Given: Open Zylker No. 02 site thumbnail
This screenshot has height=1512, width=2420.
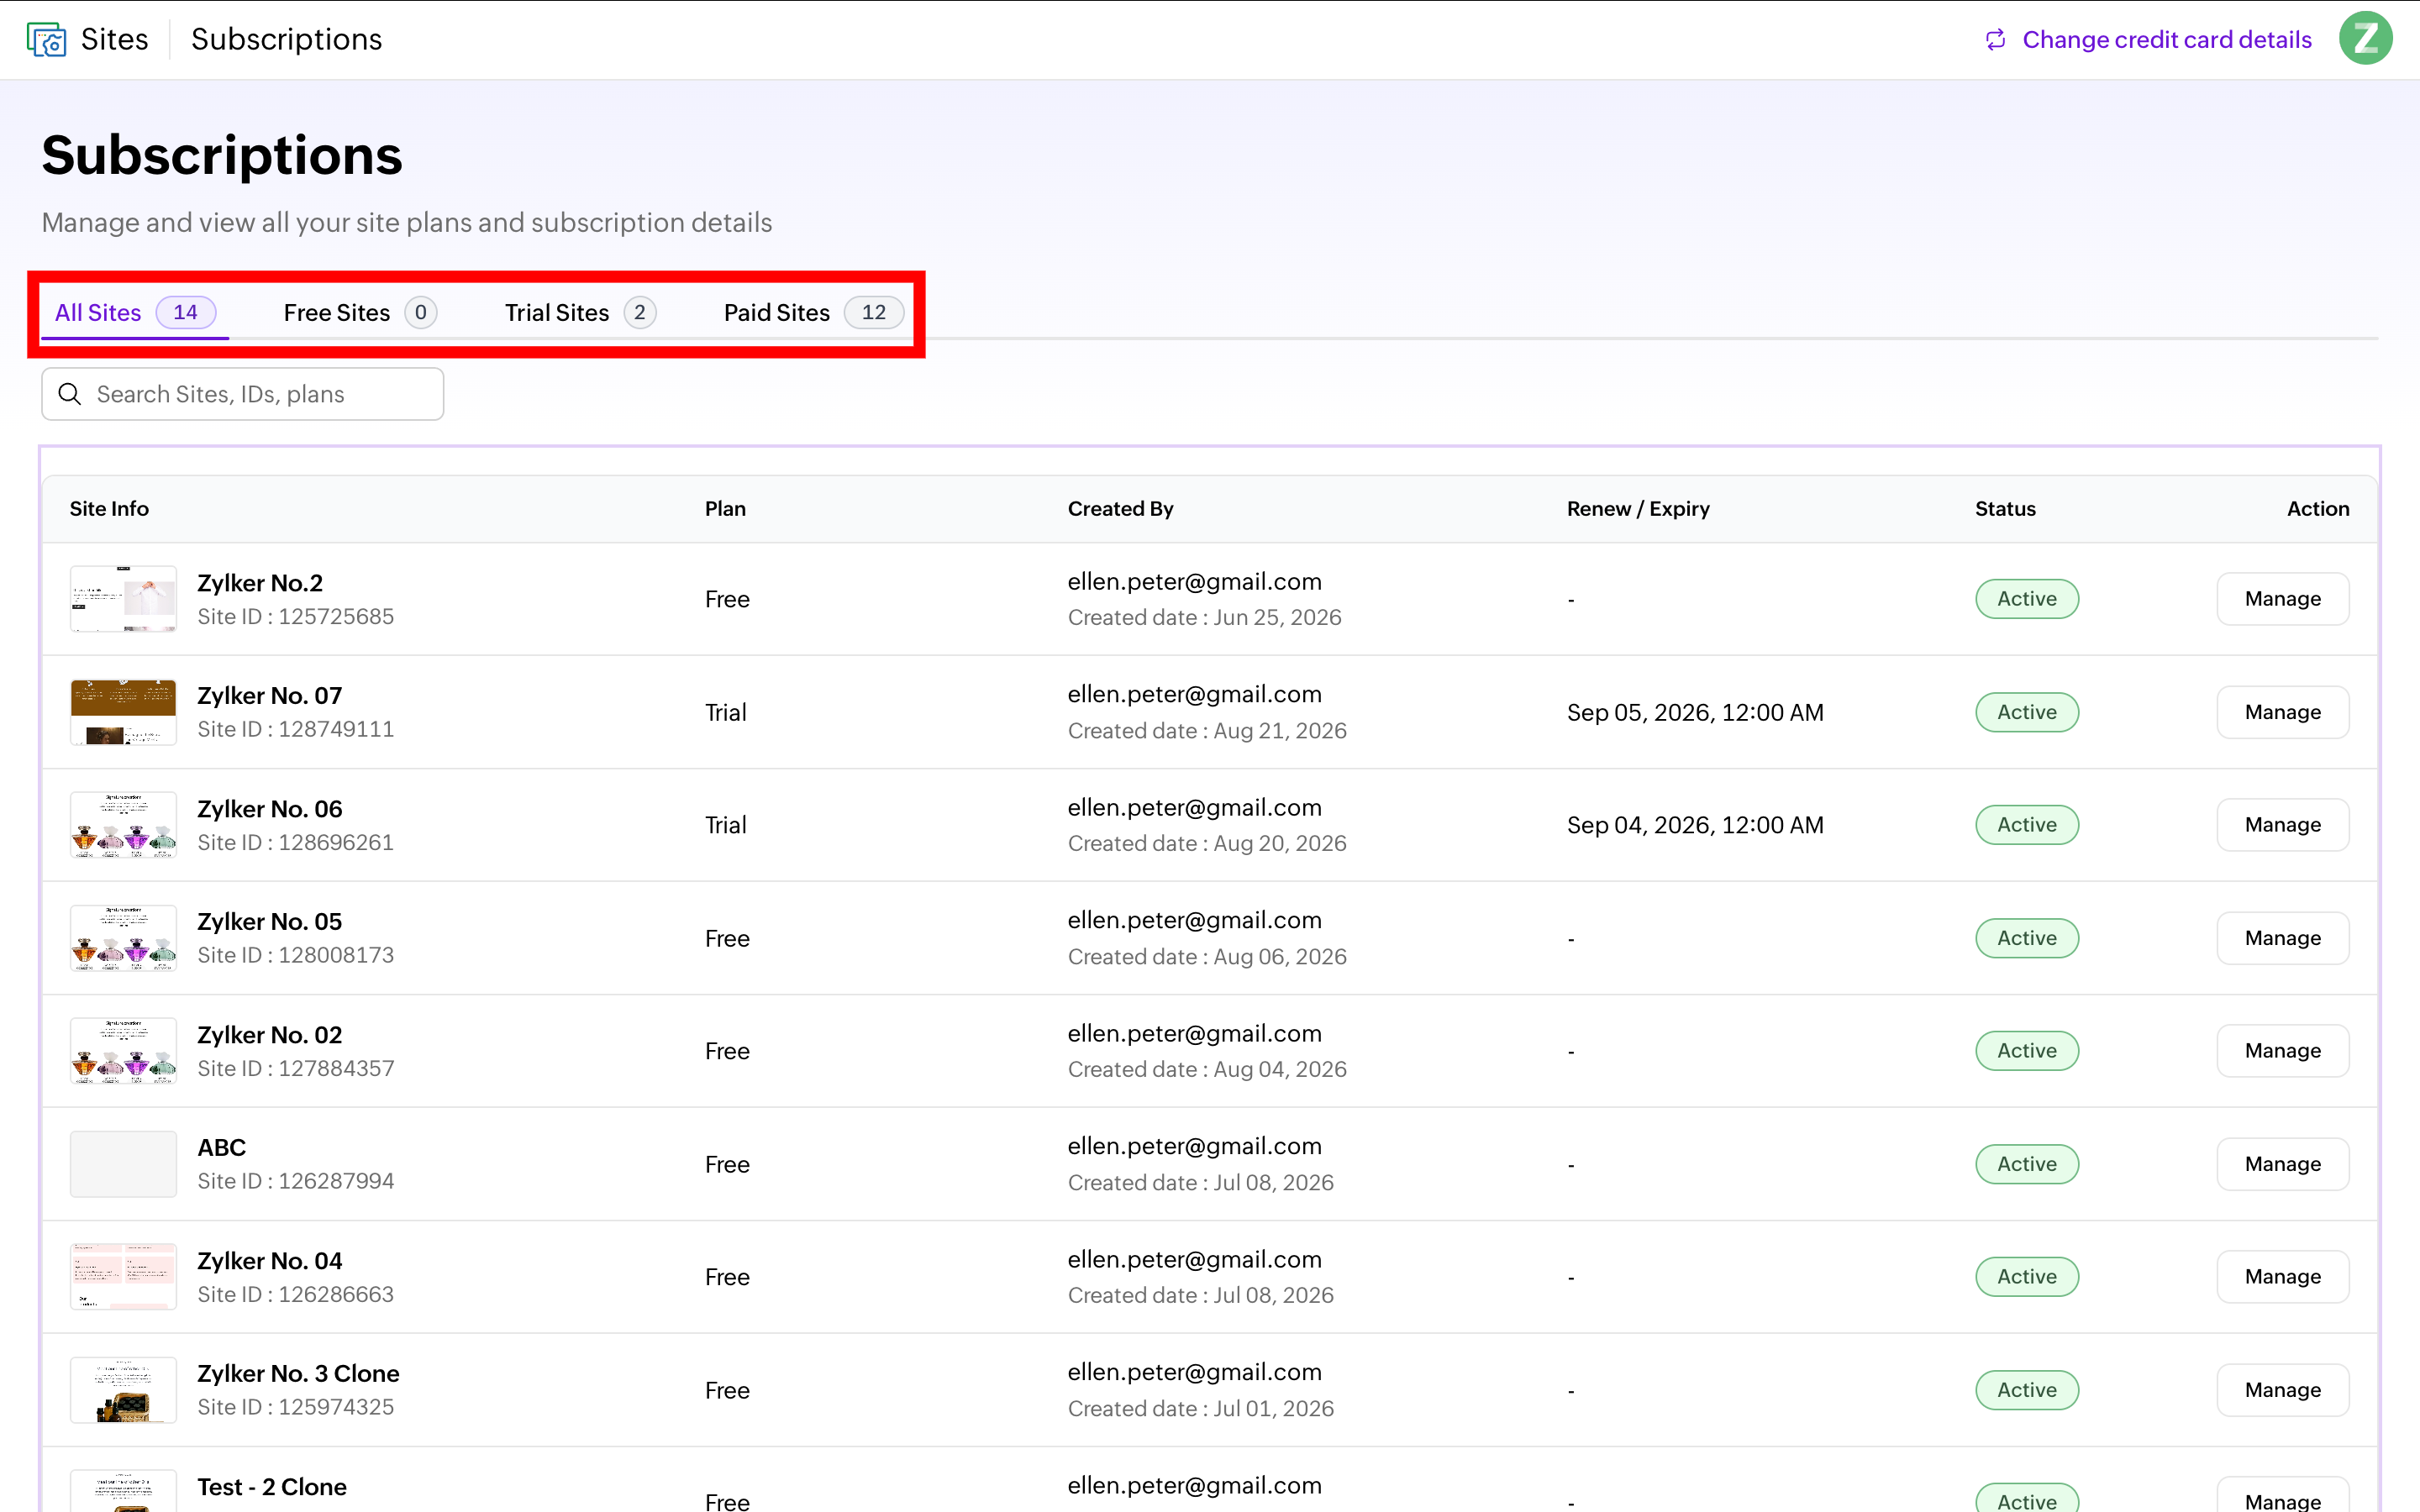Looking at the screenshot, I should click(123, 1051).
